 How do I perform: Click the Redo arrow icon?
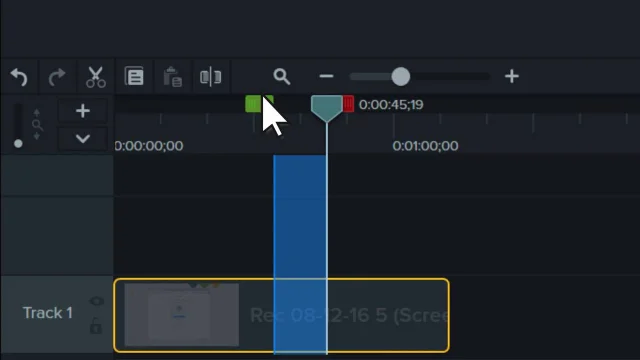[57, 77]
